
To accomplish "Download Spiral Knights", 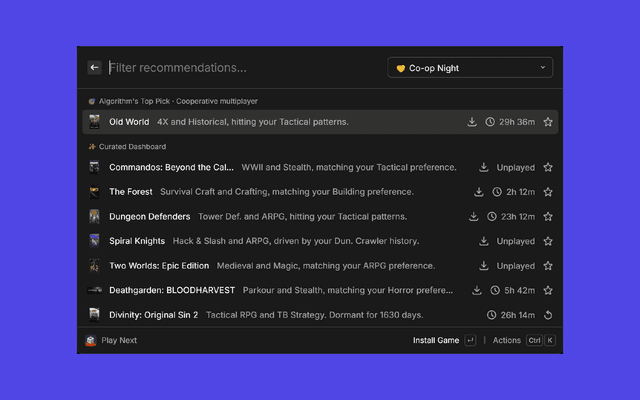I will [484, 241].
